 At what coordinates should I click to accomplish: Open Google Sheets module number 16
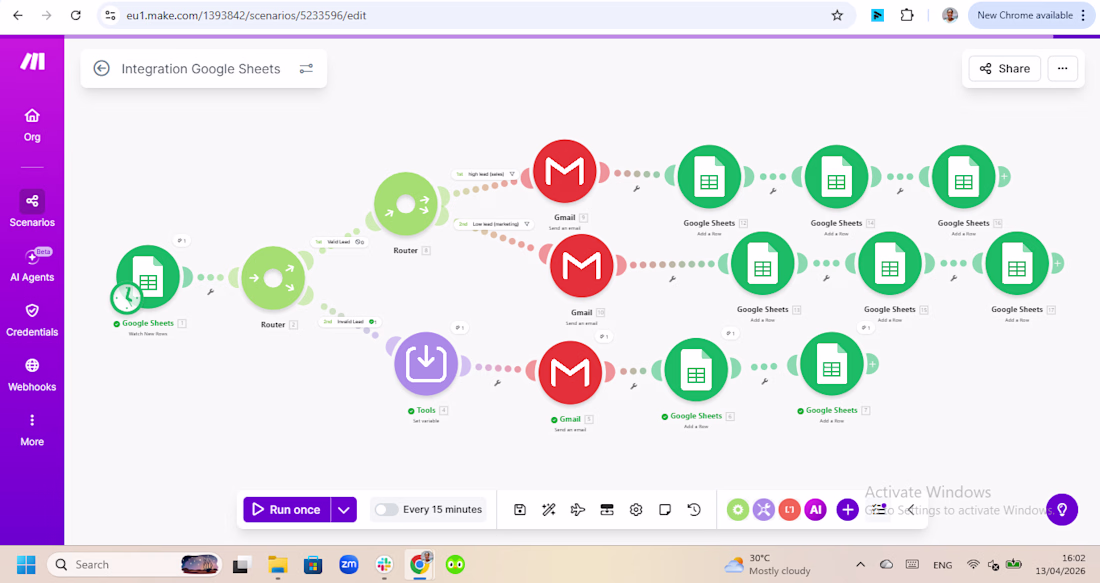point(964,177)
